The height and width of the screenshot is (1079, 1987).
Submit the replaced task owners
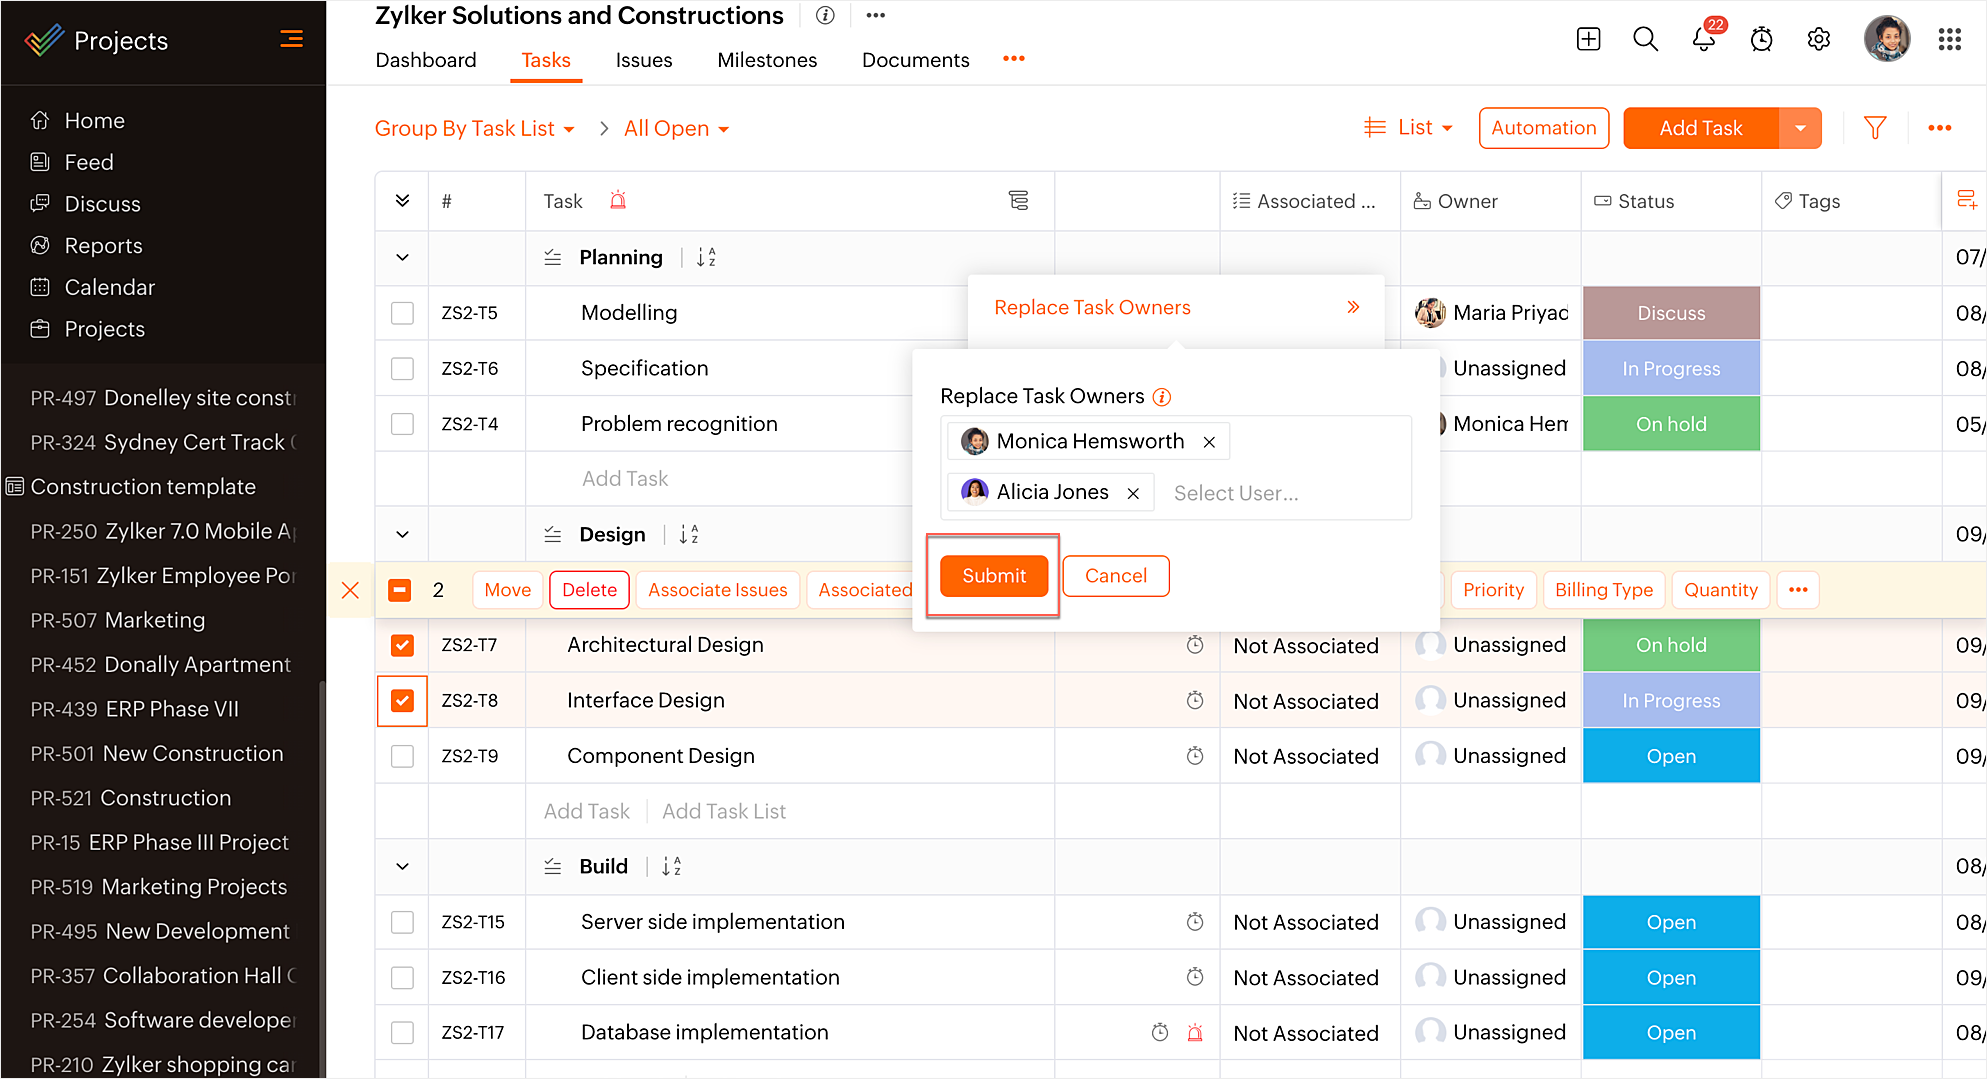coord(994,576)
